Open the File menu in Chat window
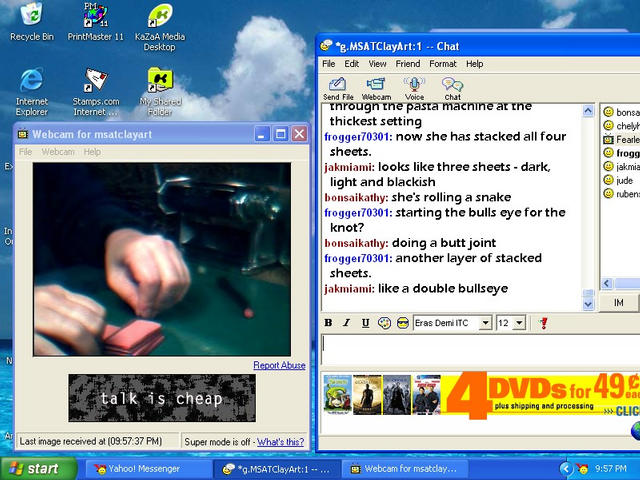 tap(329, 64)
